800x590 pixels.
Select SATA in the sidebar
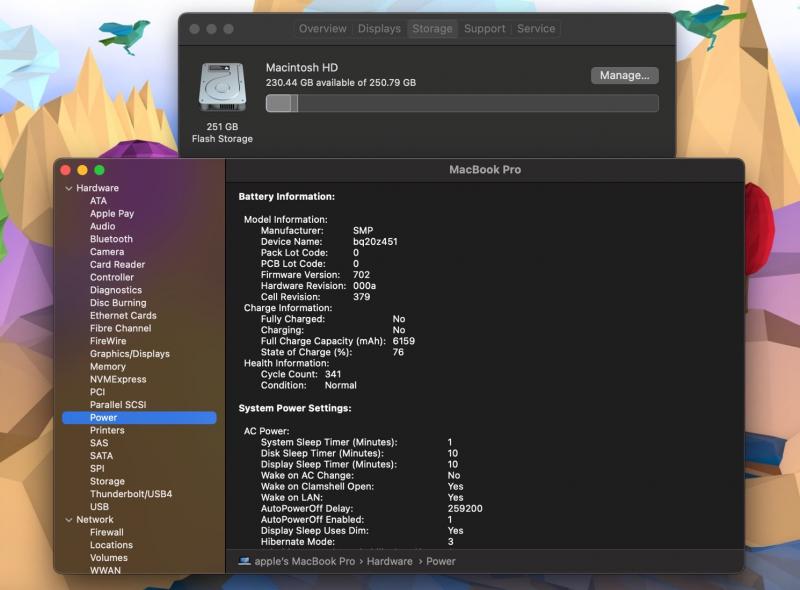point(102,456)
